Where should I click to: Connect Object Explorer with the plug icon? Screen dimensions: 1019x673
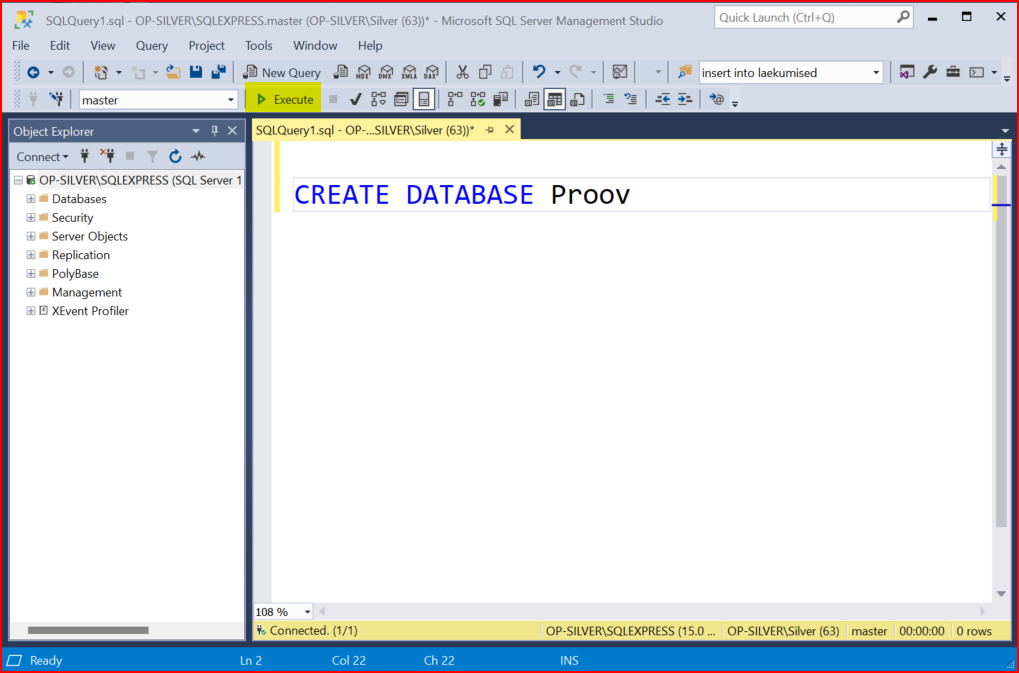tap(84, 156)
